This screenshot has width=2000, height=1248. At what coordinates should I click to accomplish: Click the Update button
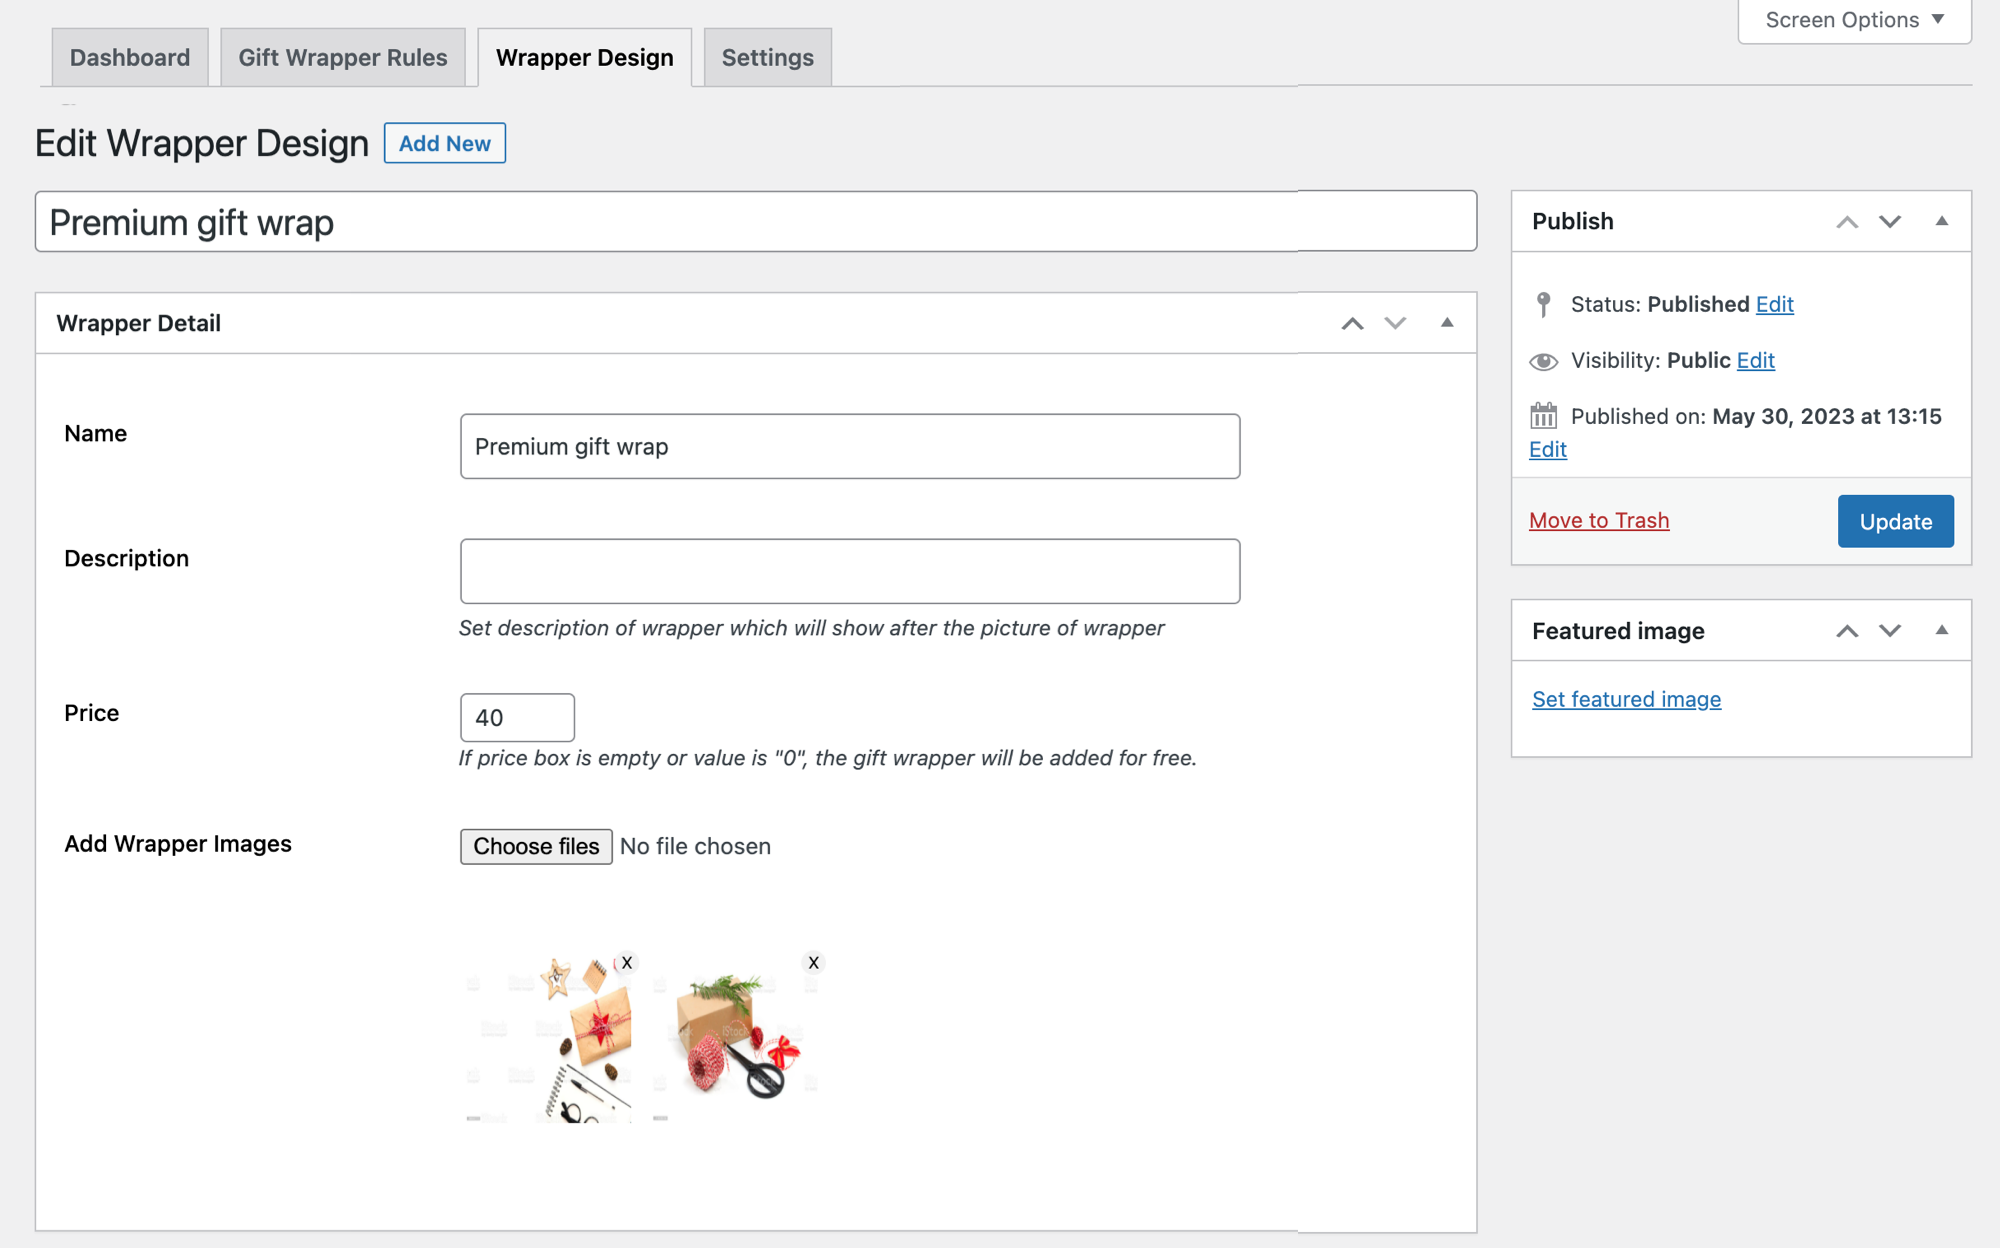(x=1895, y=521)
